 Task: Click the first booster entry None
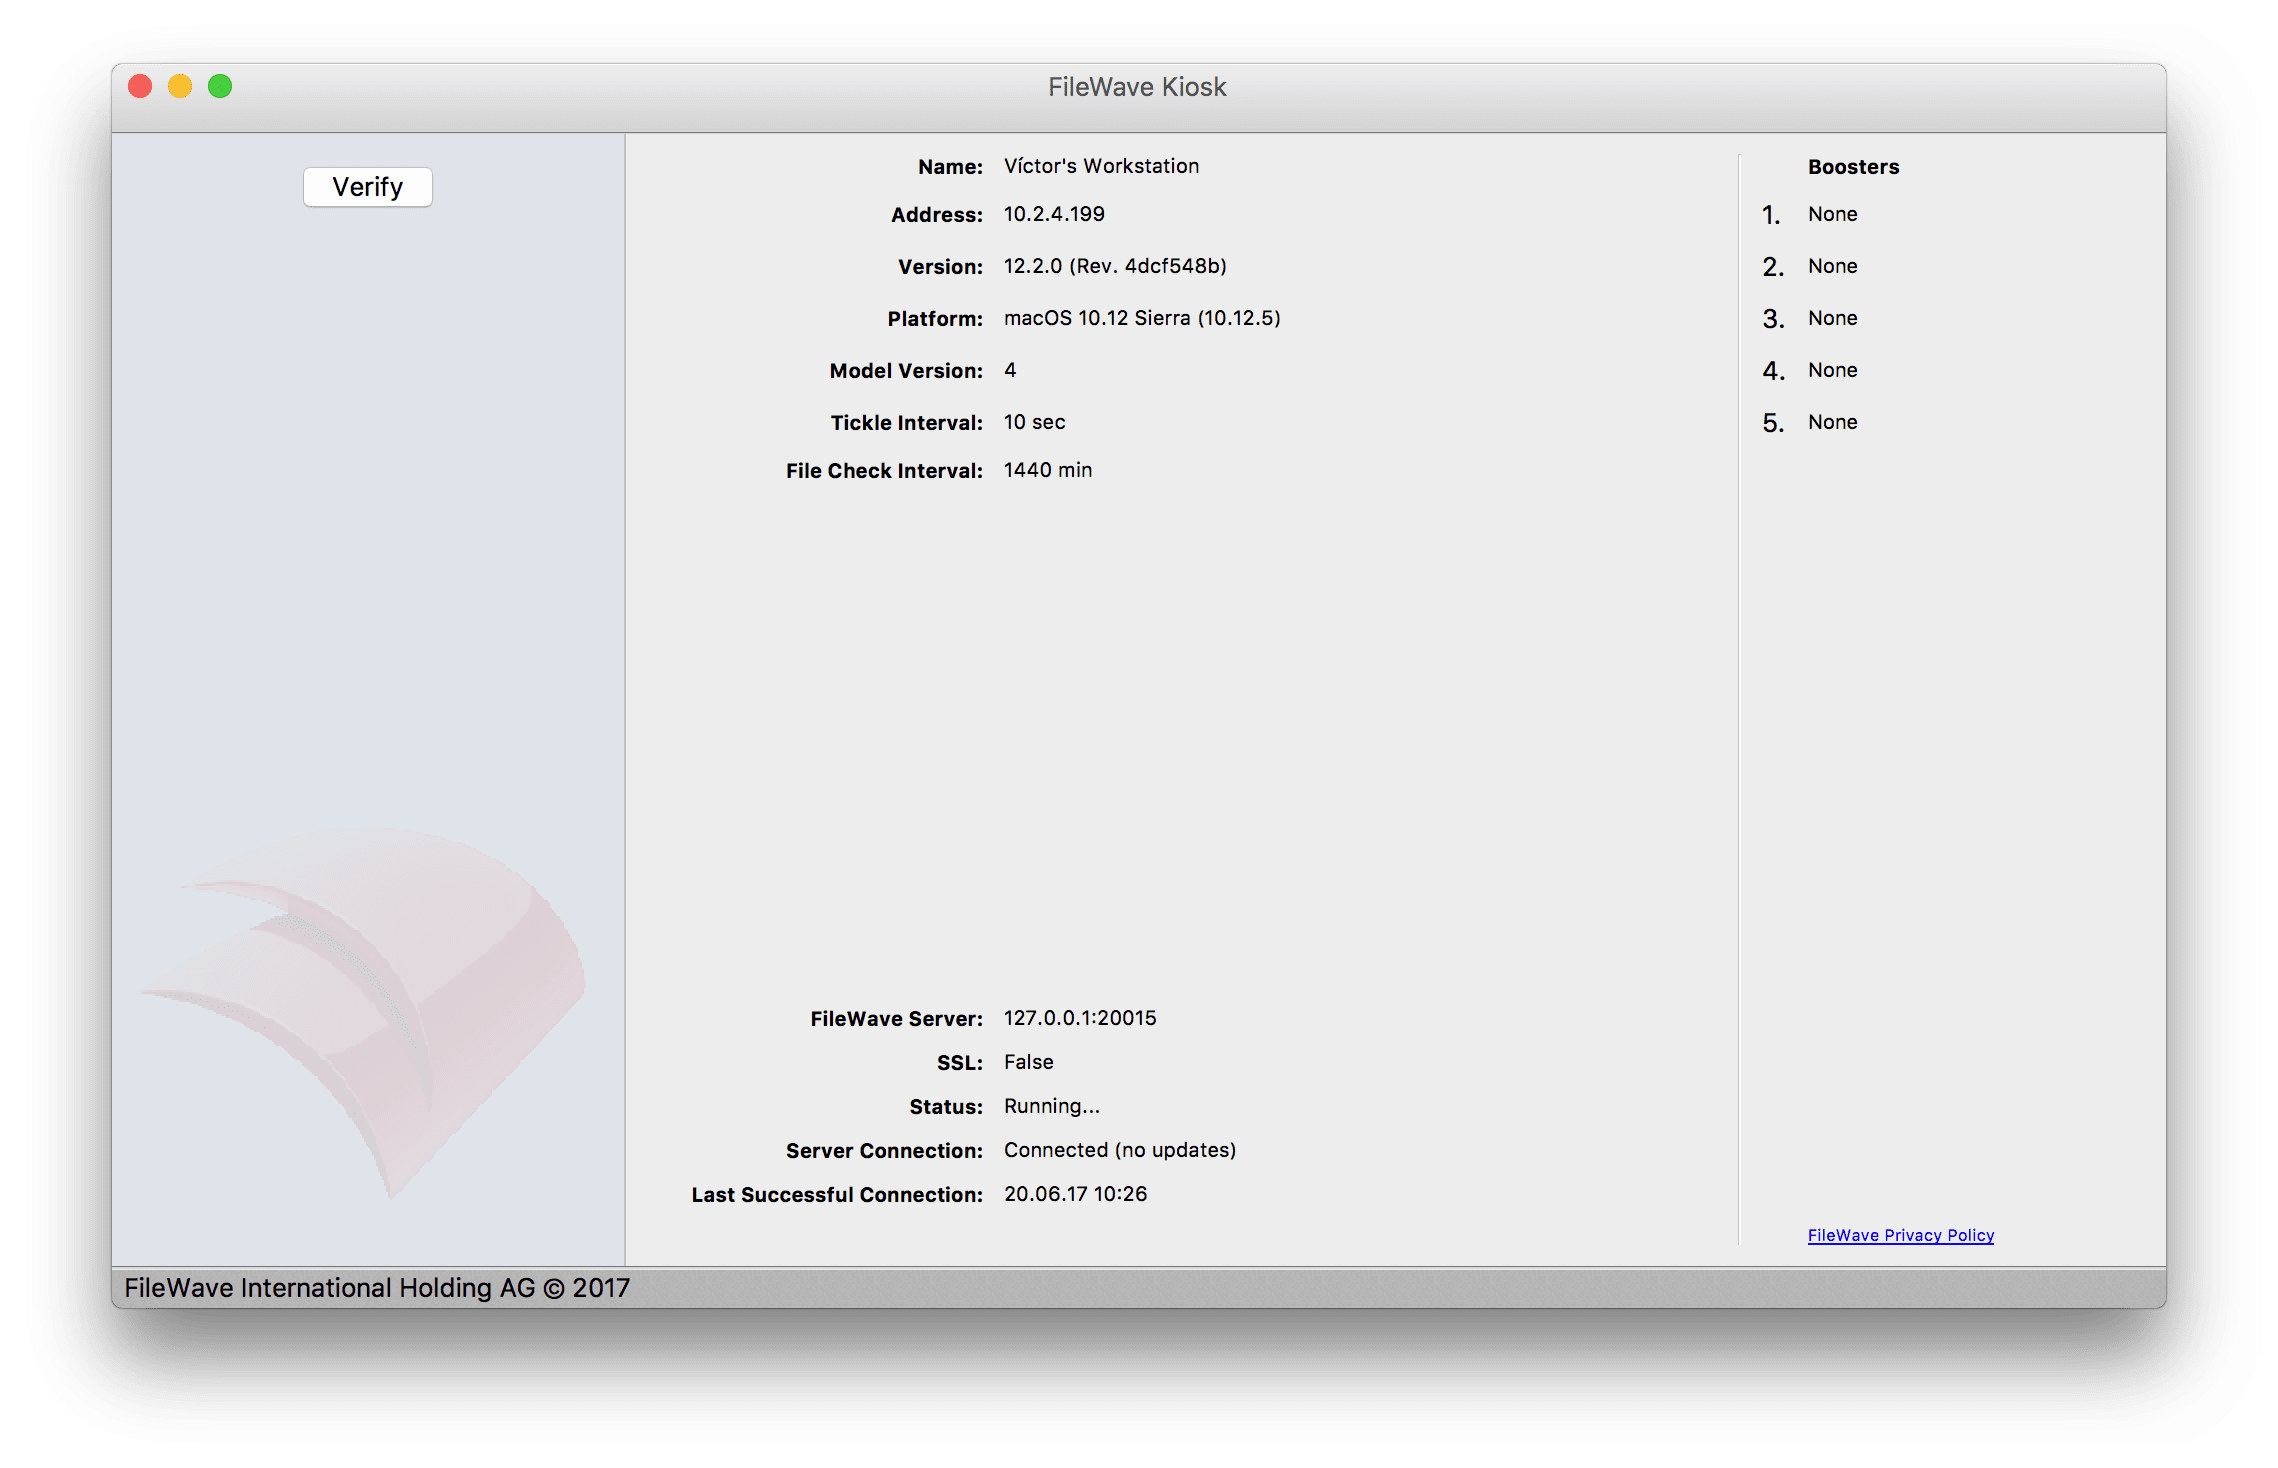[1832, 214]
